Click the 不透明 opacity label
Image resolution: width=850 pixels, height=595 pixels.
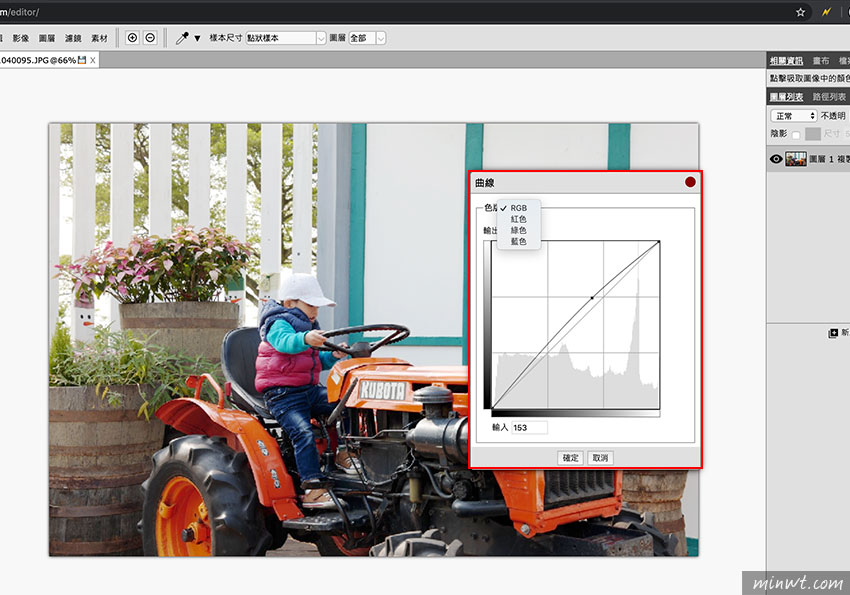point(833,115)
